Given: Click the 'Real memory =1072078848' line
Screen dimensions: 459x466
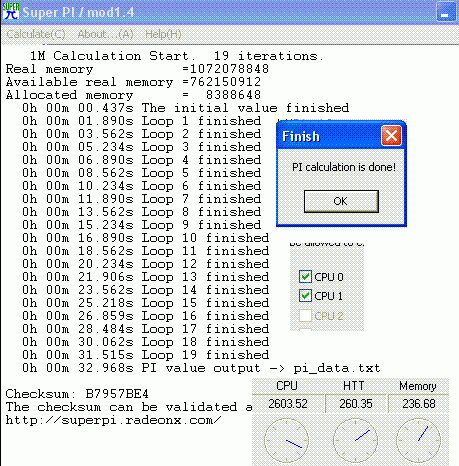Looking at the screenshot, I should [137, 69].
